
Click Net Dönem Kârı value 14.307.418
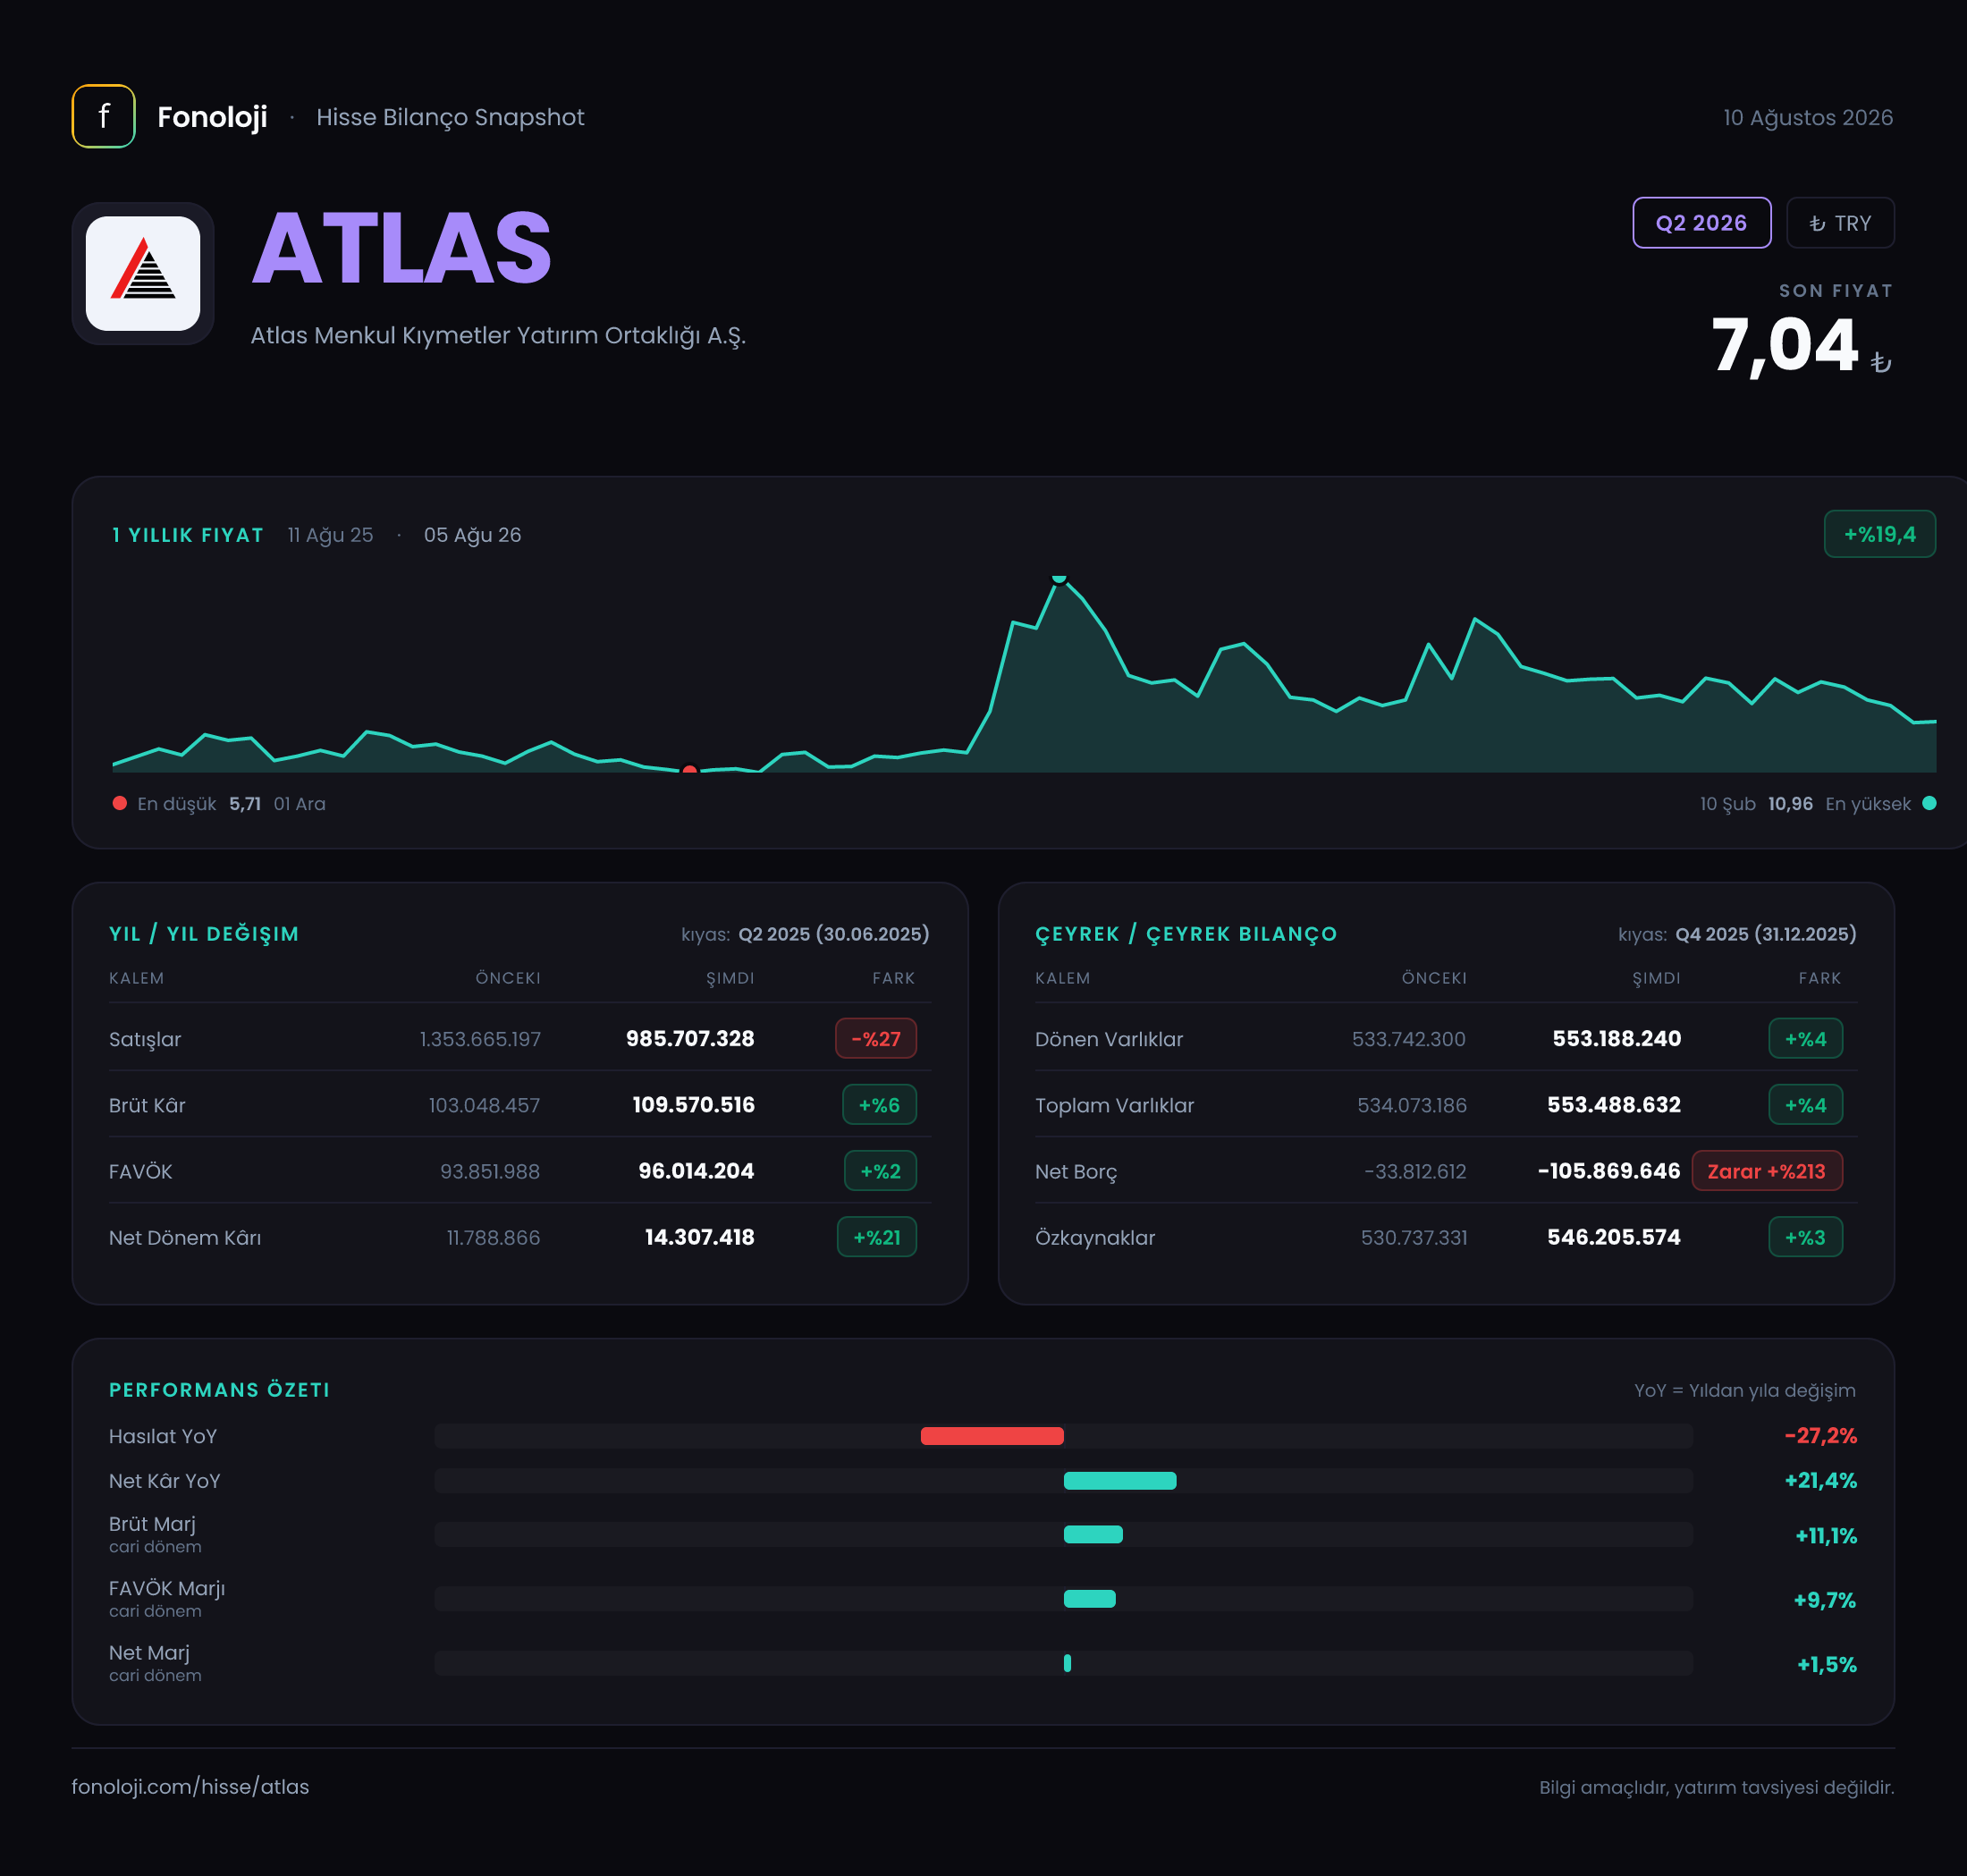699,1237
